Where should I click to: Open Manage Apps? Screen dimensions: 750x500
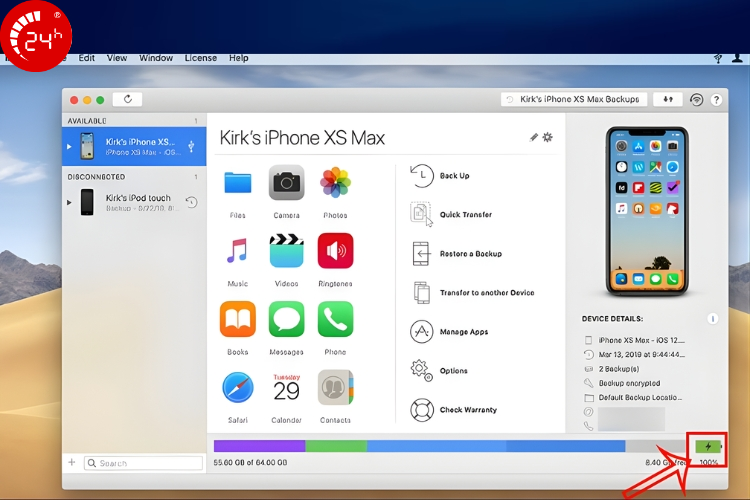click(x=449, y=332)
